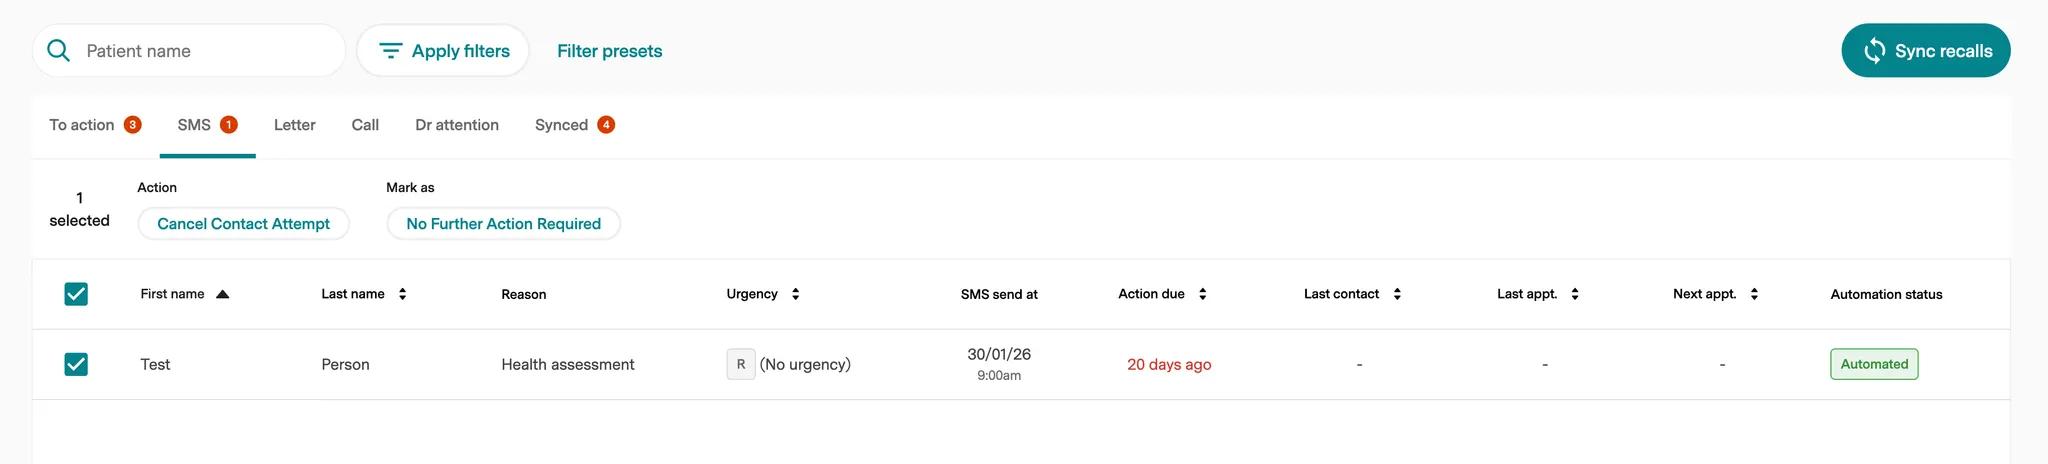
Task: Click the Last appt. sort arrows
Action: coord(1575,294)
